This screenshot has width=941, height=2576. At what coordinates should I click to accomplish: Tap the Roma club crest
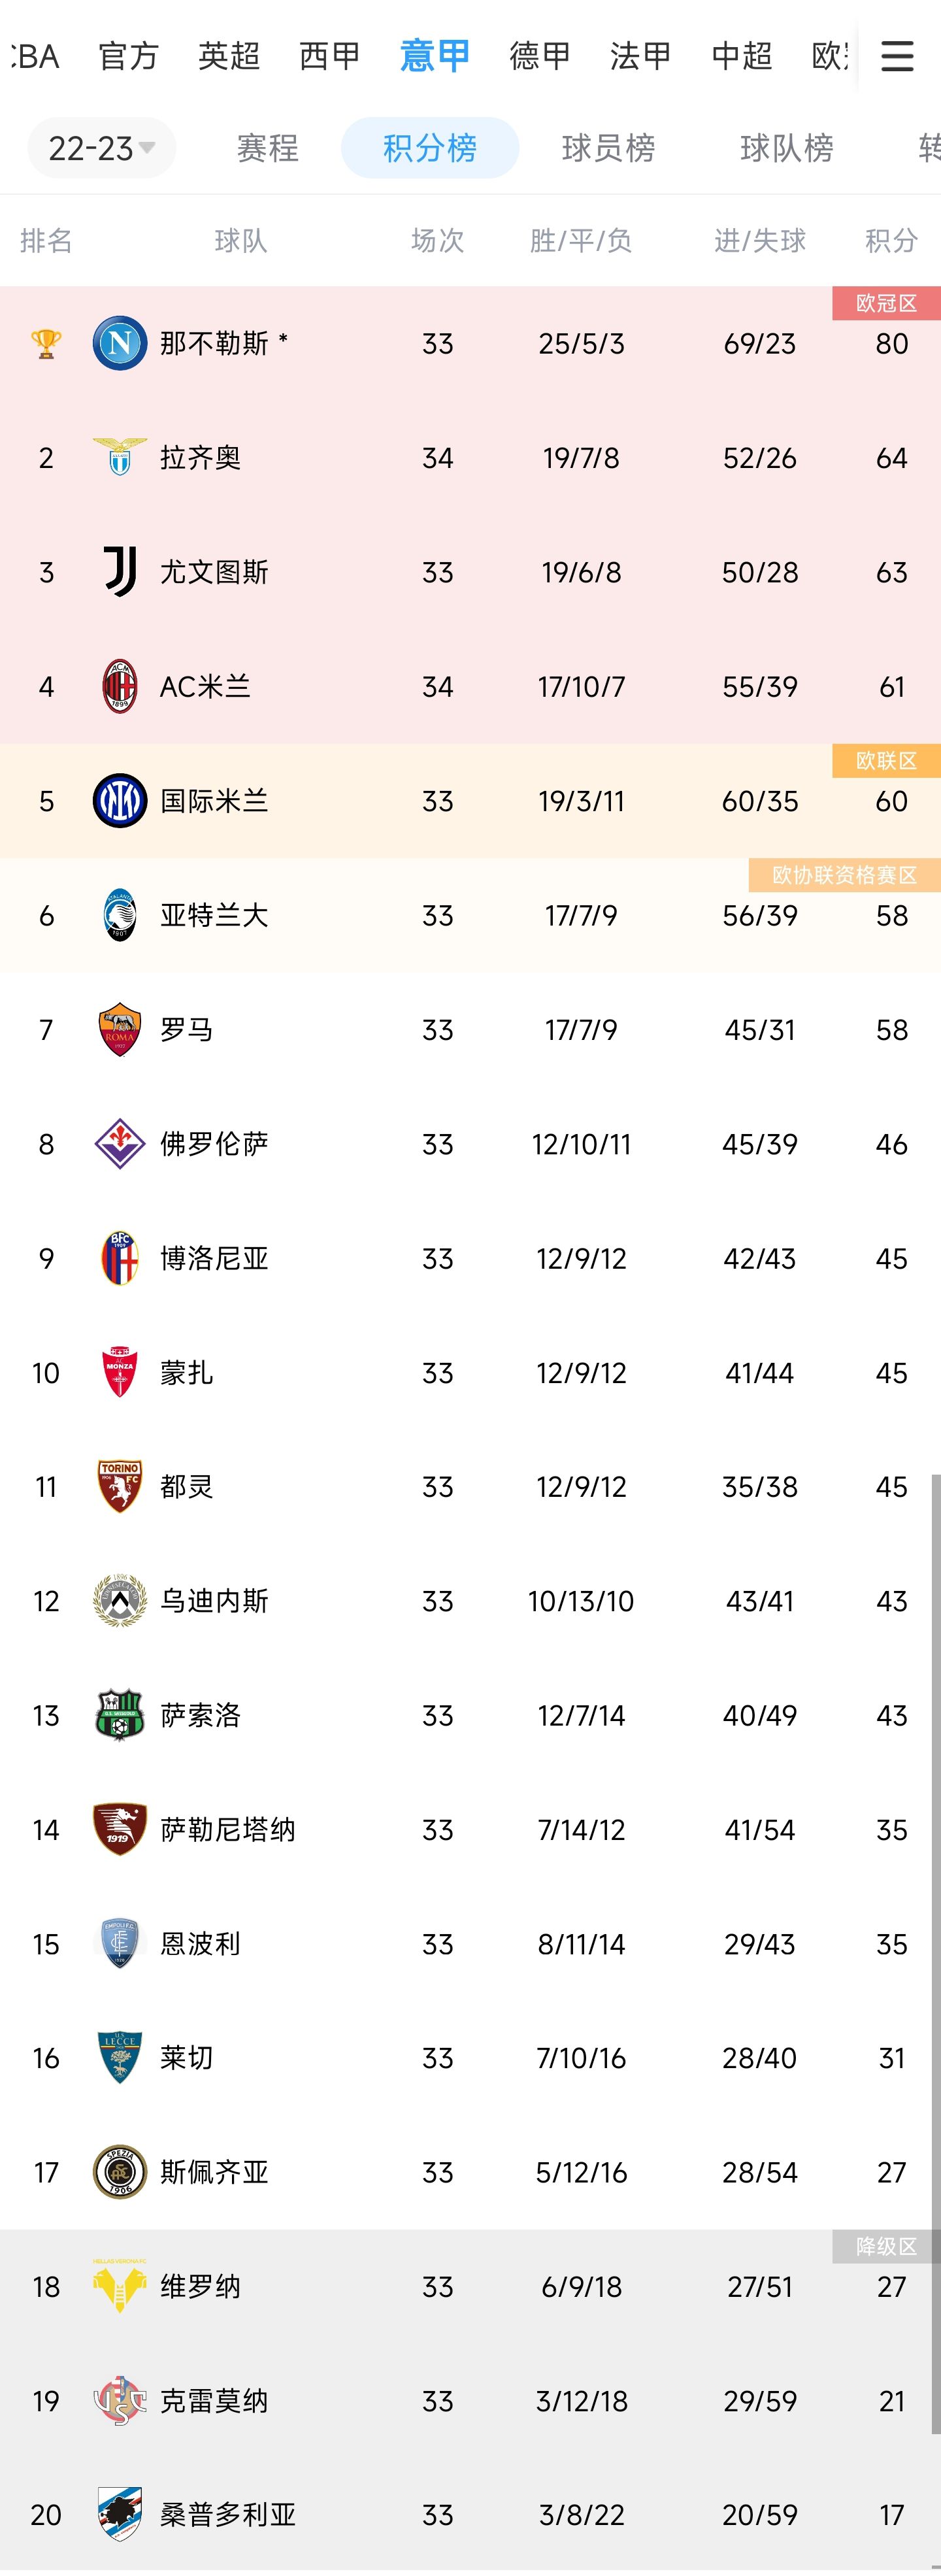[x=119, y=1030]
